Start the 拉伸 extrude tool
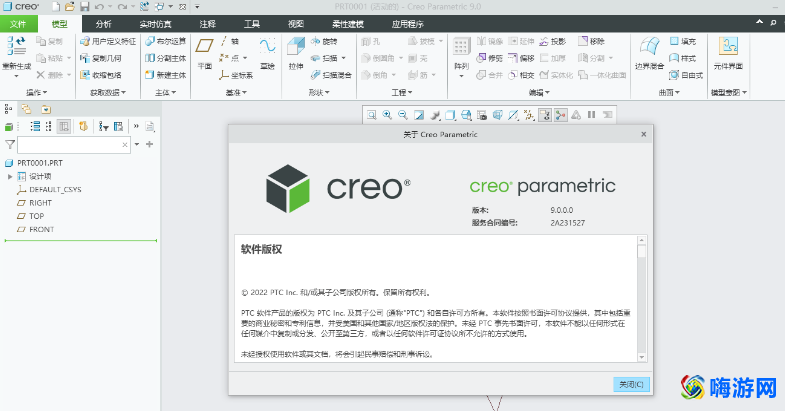This screenshot has height=411, width=785. 296,53
